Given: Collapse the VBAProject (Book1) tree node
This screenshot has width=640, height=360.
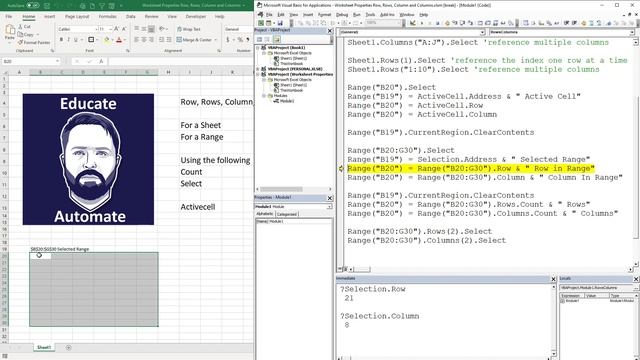Looking at the screenshot, I should click(258, 48).
